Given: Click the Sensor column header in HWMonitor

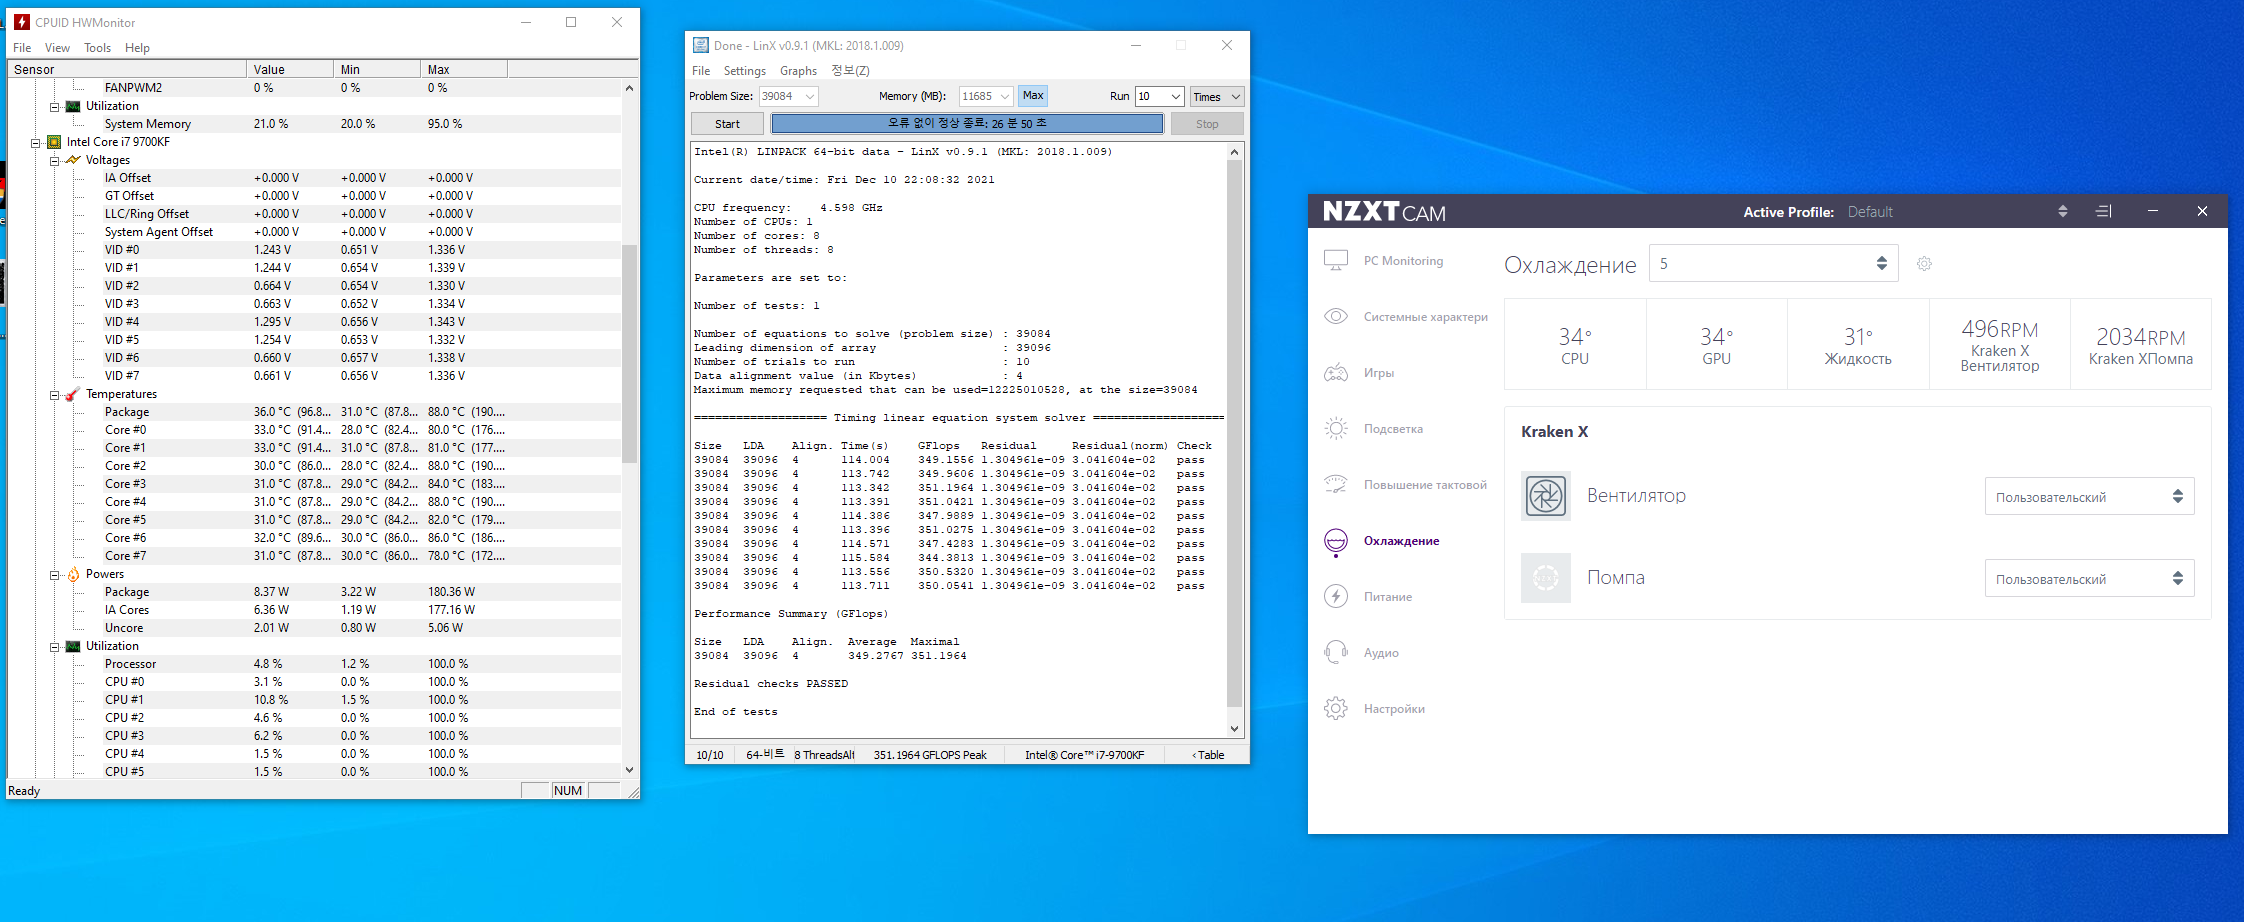Looking at the screenshot, I should [127, 69].
